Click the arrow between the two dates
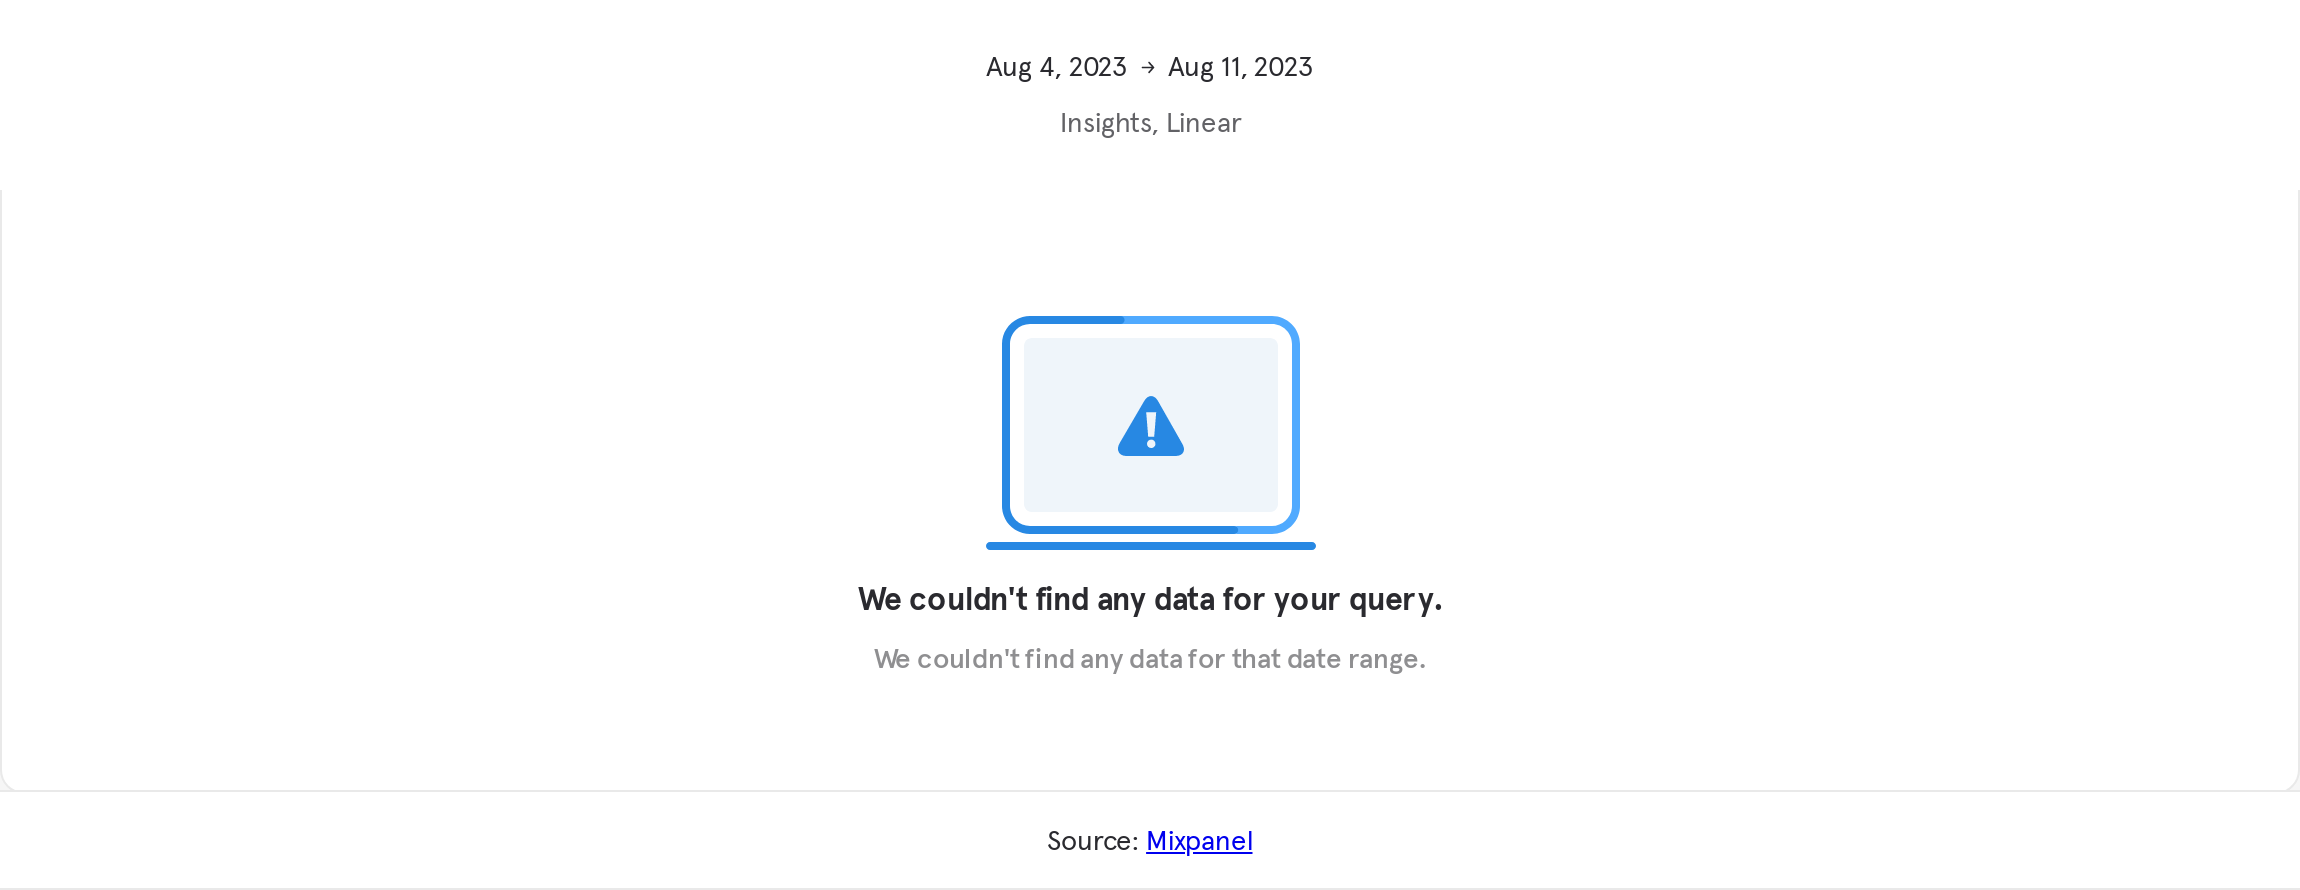 point(1147,66)
